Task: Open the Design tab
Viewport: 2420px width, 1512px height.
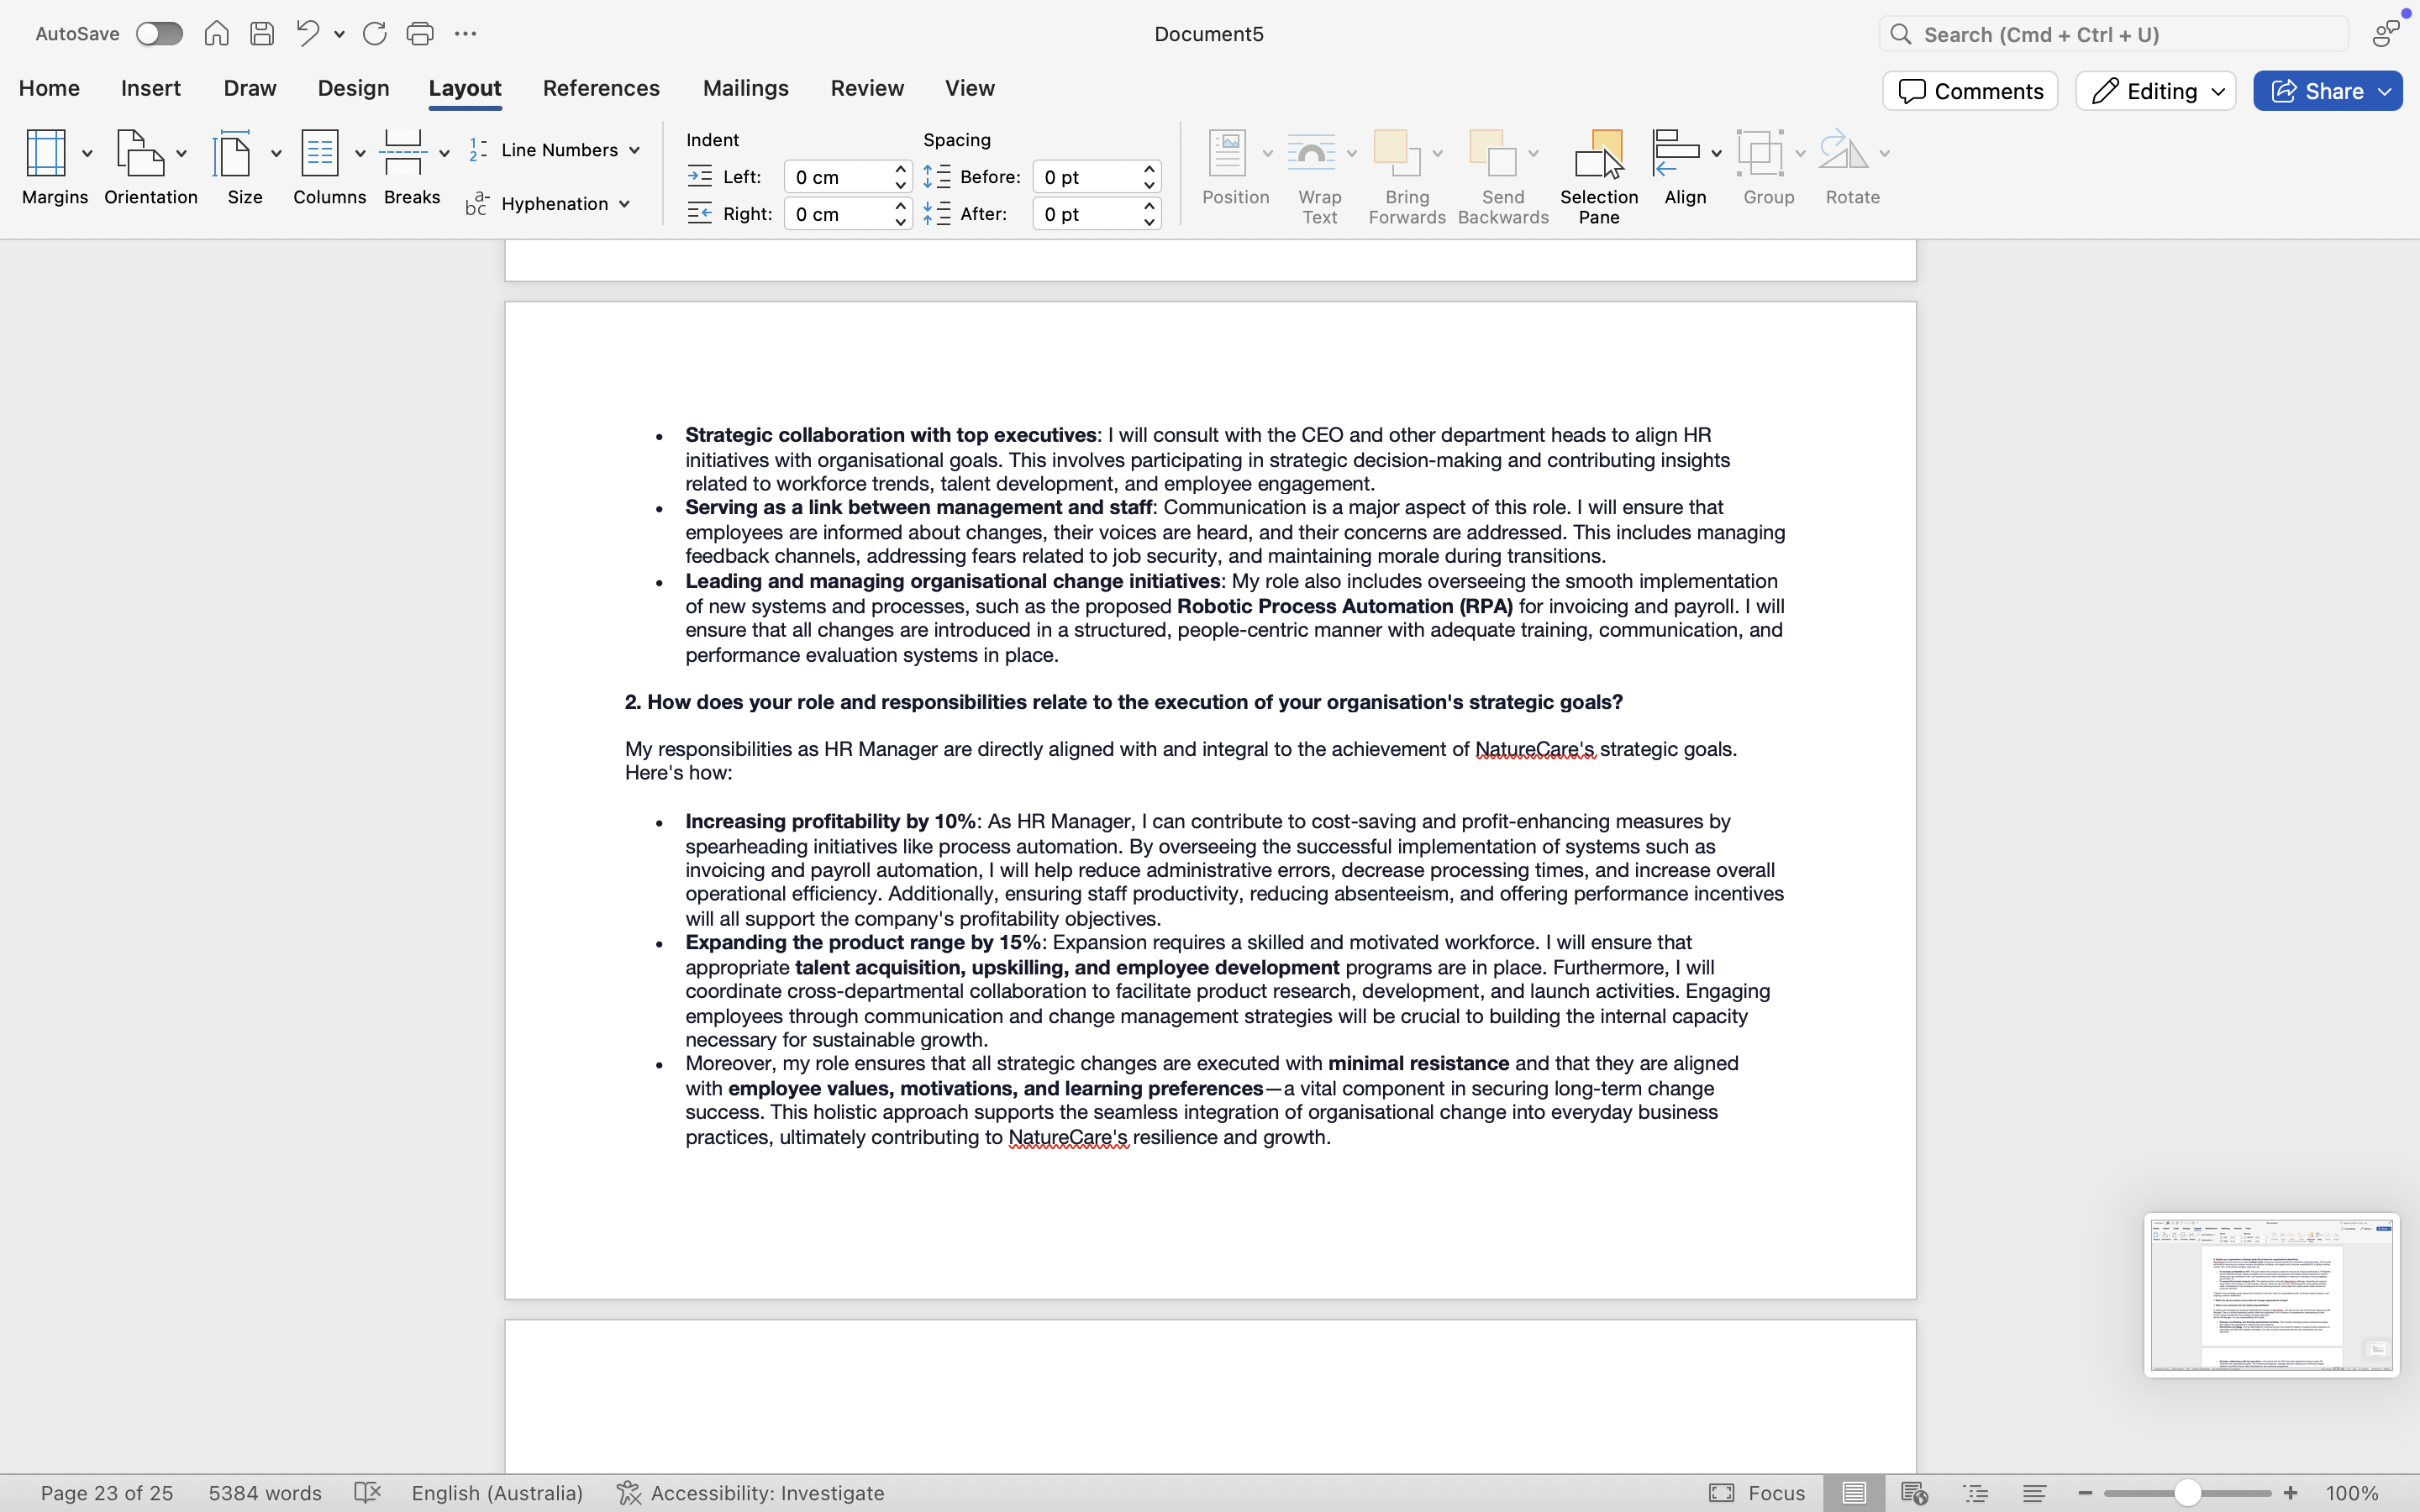Action: (x=353, y=88)
